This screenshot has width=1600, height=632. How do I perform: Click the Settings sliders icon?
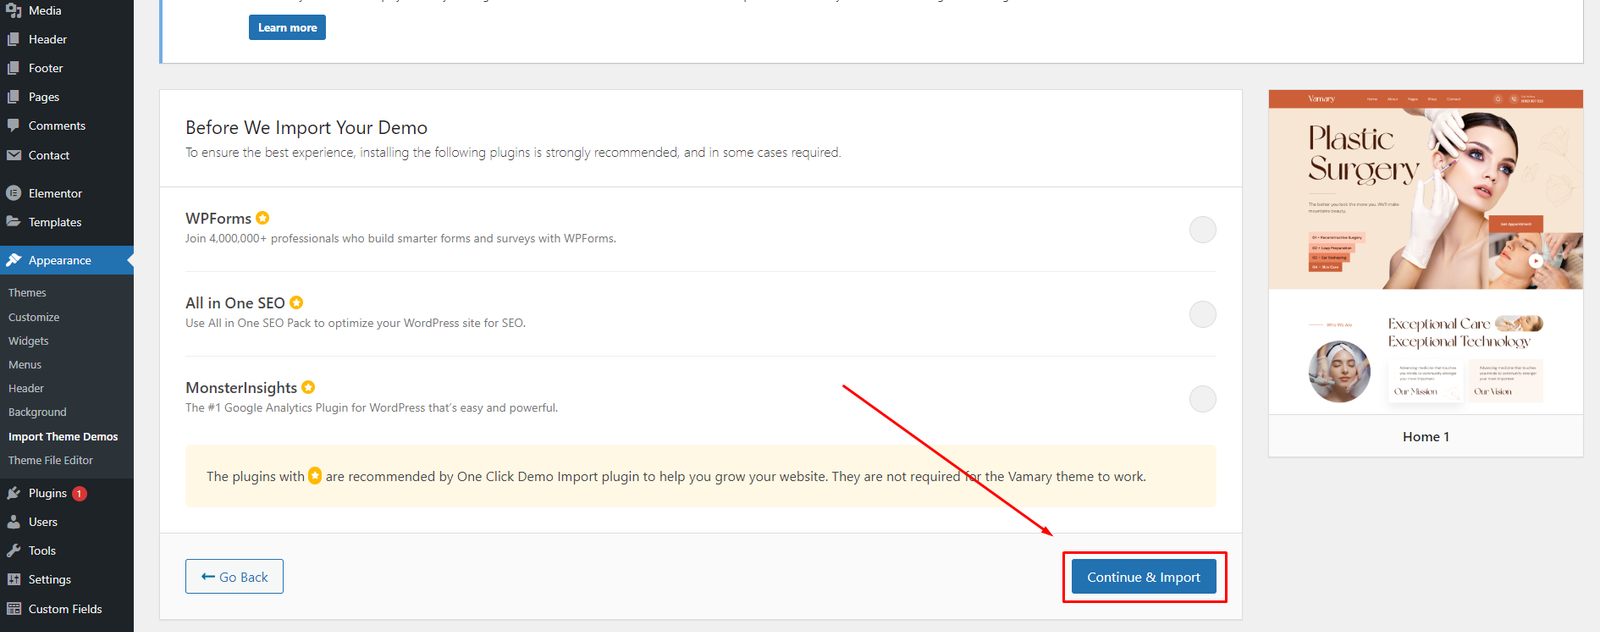pyautogui.click(x=14, y=579)
